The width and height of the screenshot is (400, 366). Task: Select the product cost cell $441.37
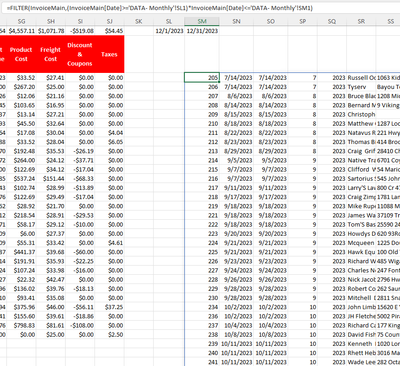click(x=21, y=252)
